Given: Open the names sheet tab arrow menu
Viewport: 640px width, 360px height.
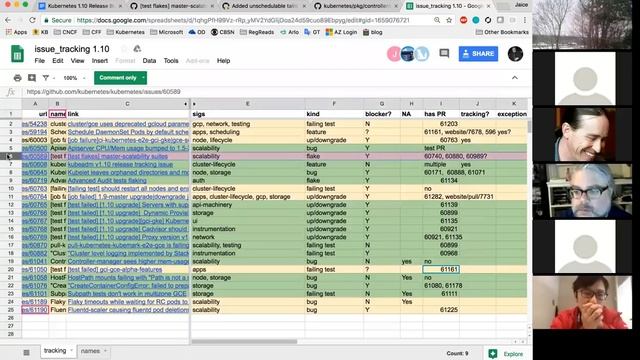Looking at the screenshot, I should [106, 351].
